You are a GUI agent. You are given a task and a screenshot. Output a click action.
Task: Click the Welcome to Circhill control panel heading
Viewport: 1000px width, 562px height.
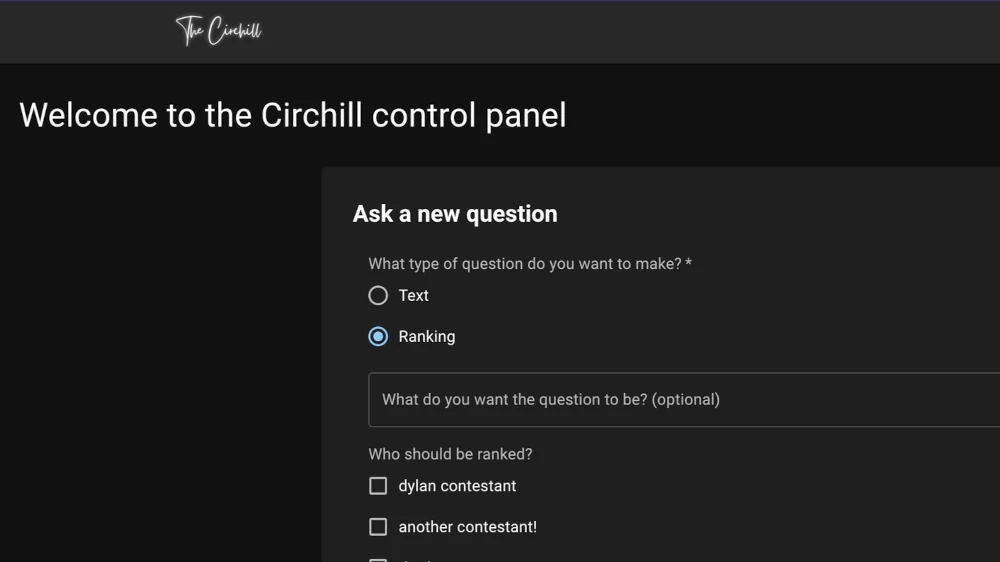(x=293, y=115)
